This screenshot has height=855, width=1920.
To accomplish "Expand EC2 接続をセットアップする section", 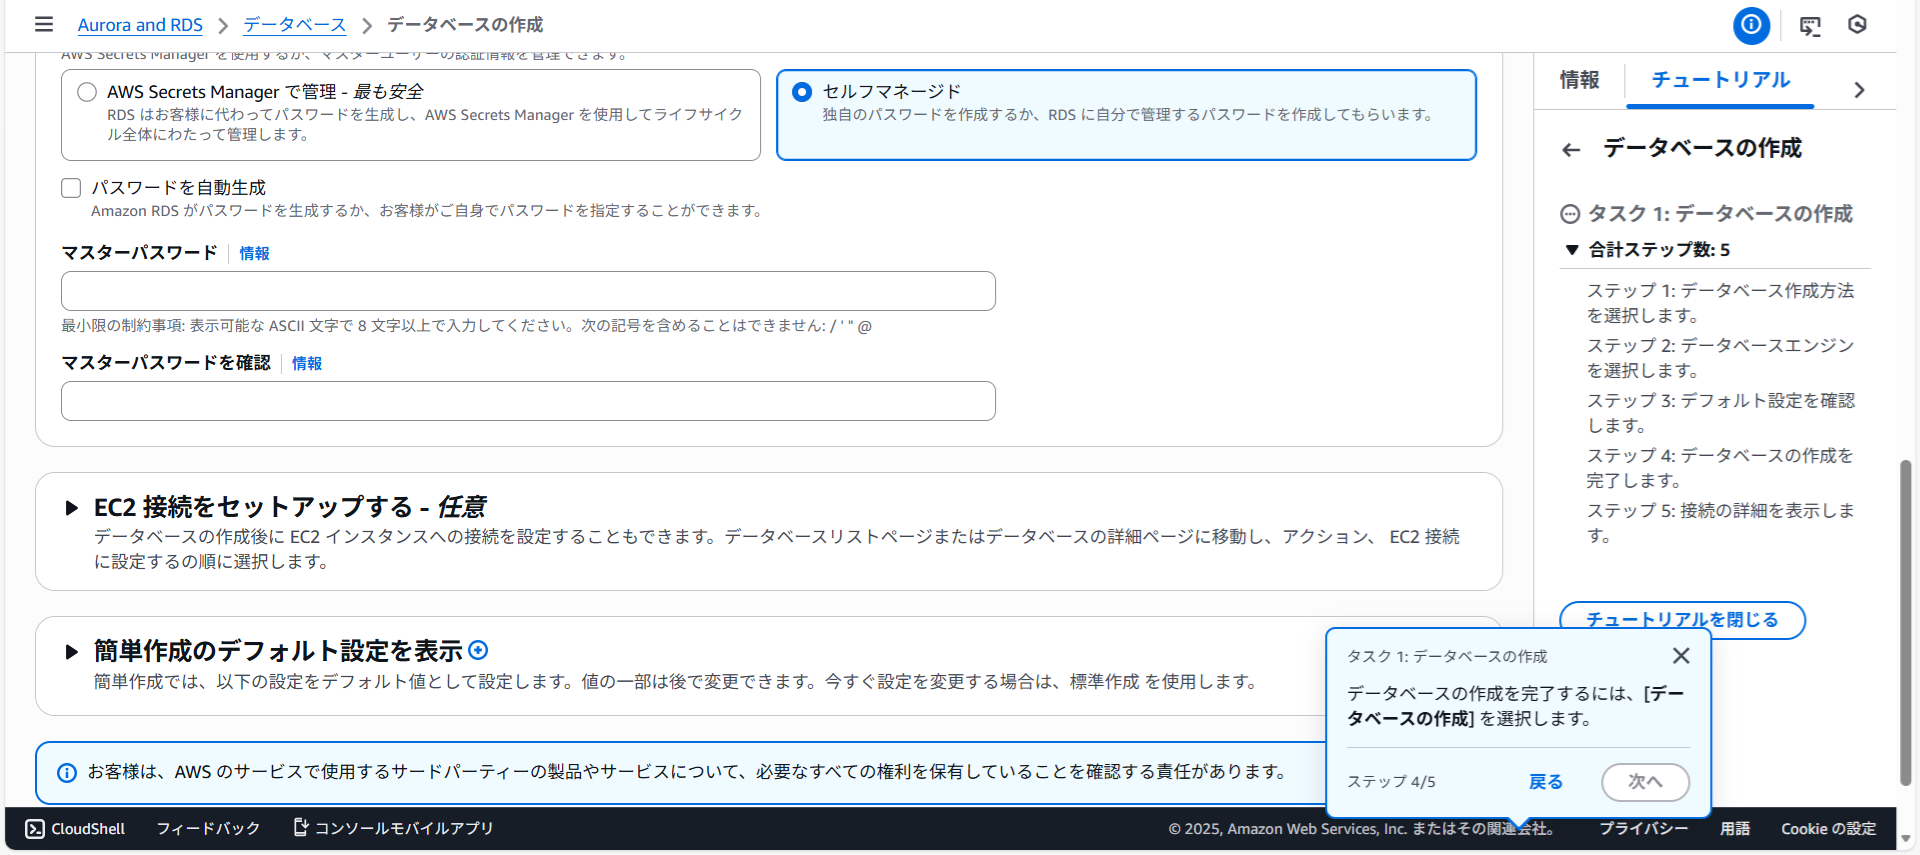I will tap(71, 508).
